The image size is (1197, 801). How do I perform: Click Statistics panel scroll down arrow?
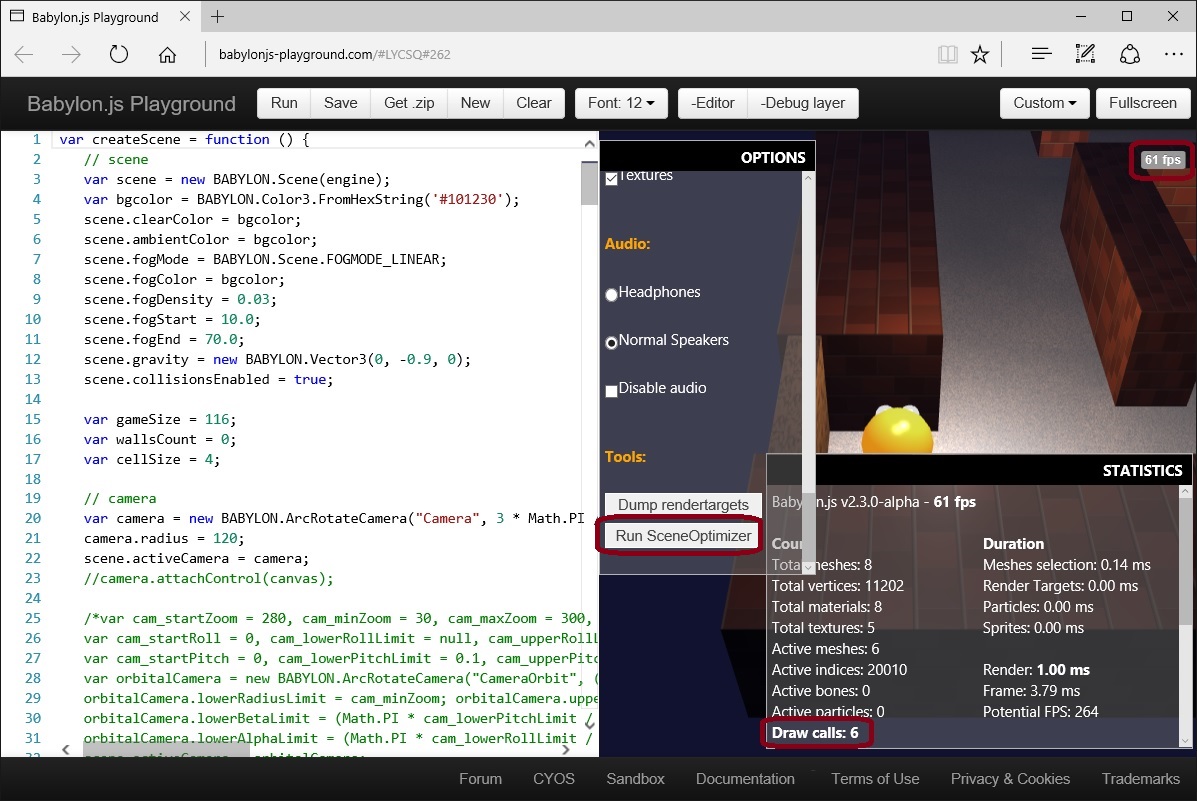tap(1185, 741)
